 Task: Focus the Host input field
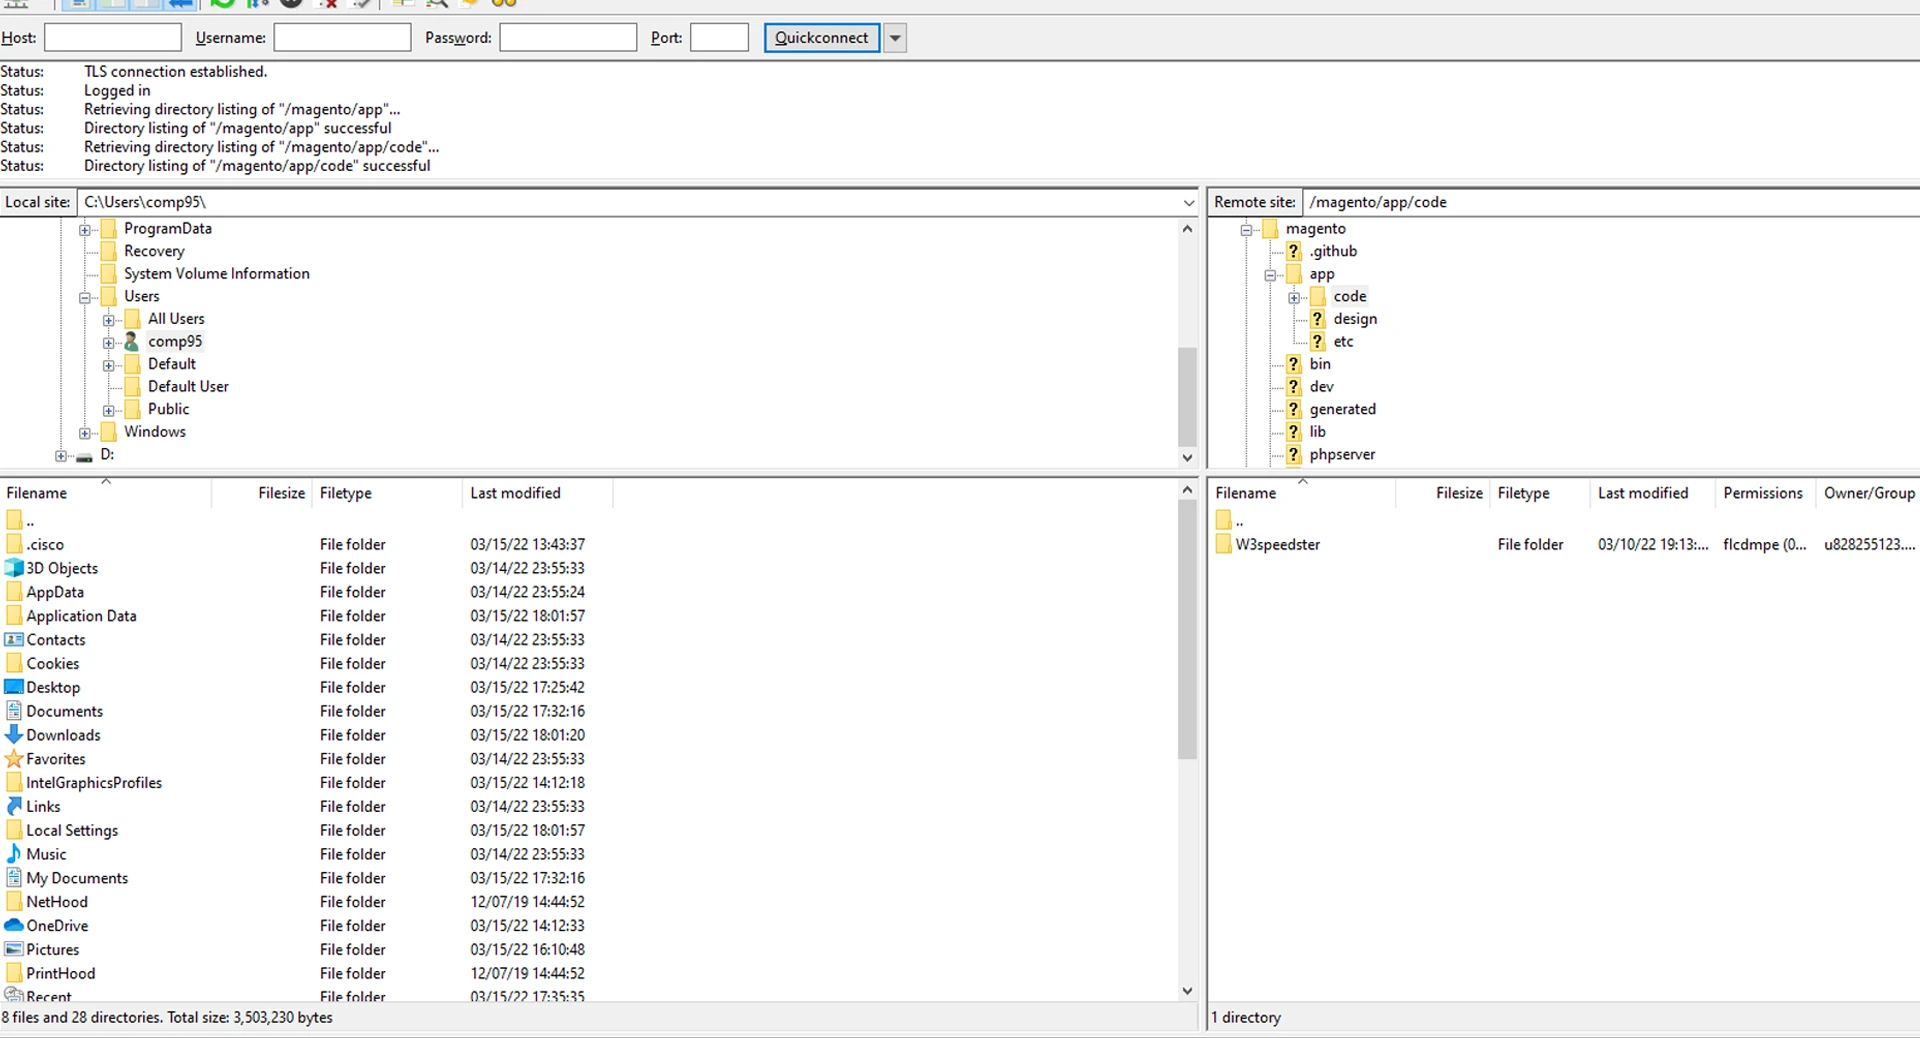(113, 38)
